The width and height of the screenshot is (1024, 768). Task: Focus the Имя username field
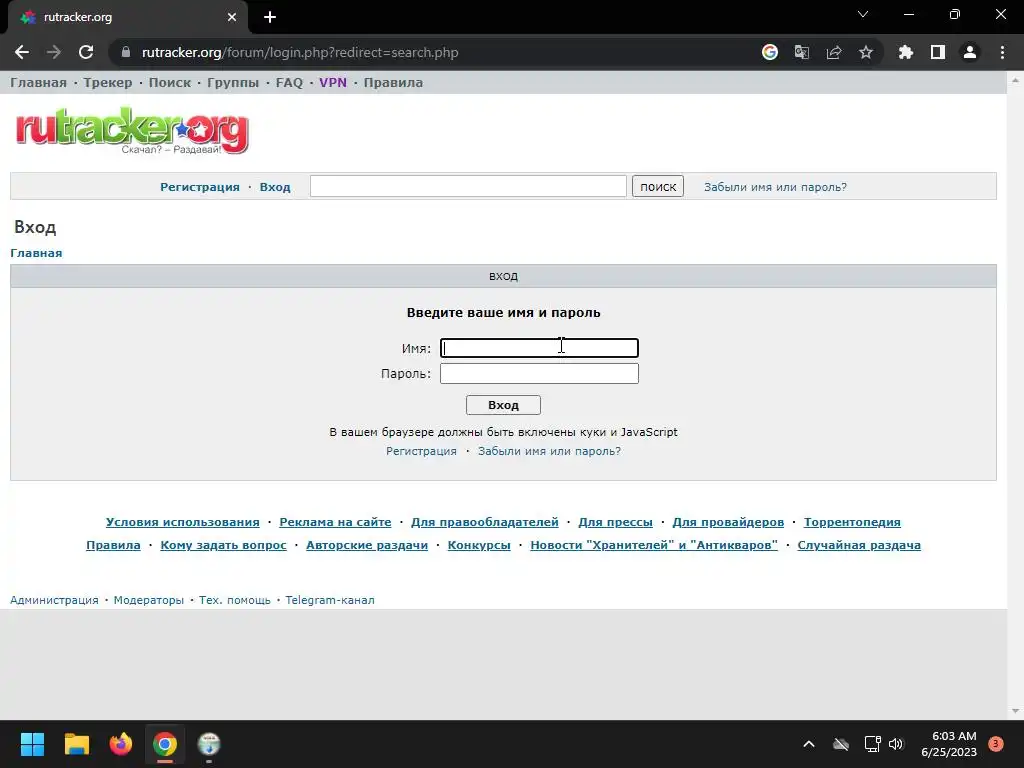(x=539, y=348)
